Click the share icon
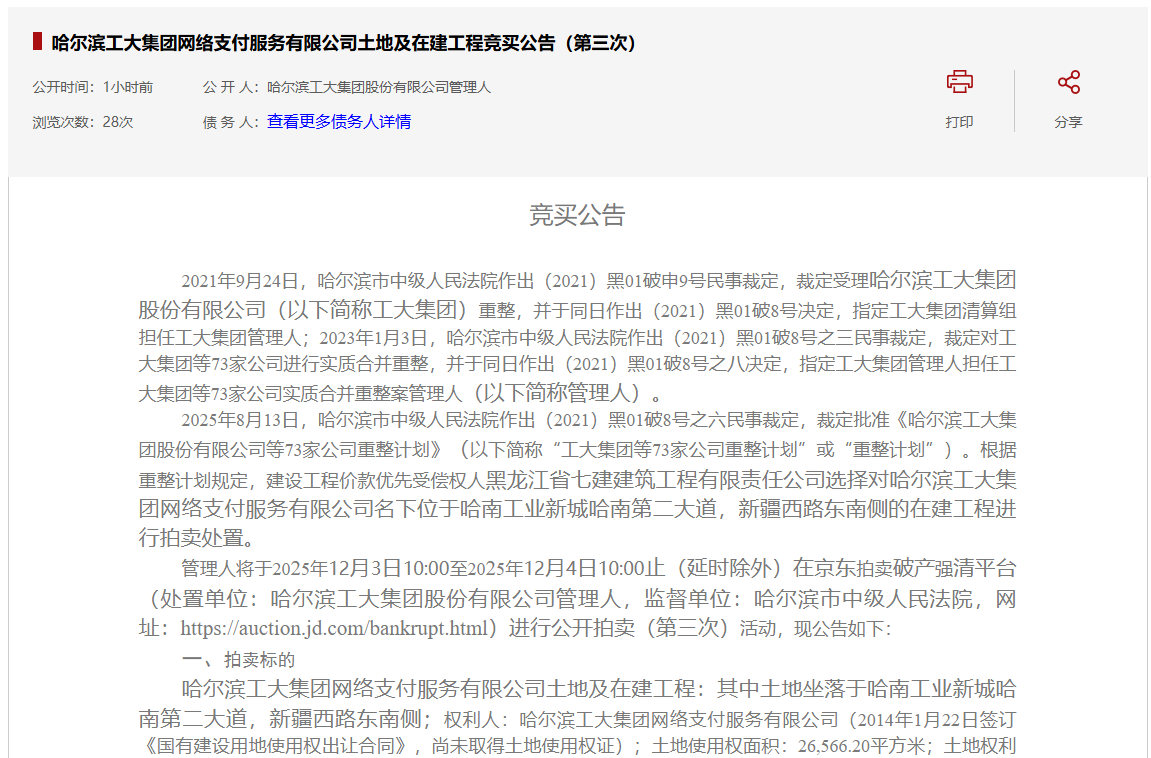 (x=1069, y=81)
